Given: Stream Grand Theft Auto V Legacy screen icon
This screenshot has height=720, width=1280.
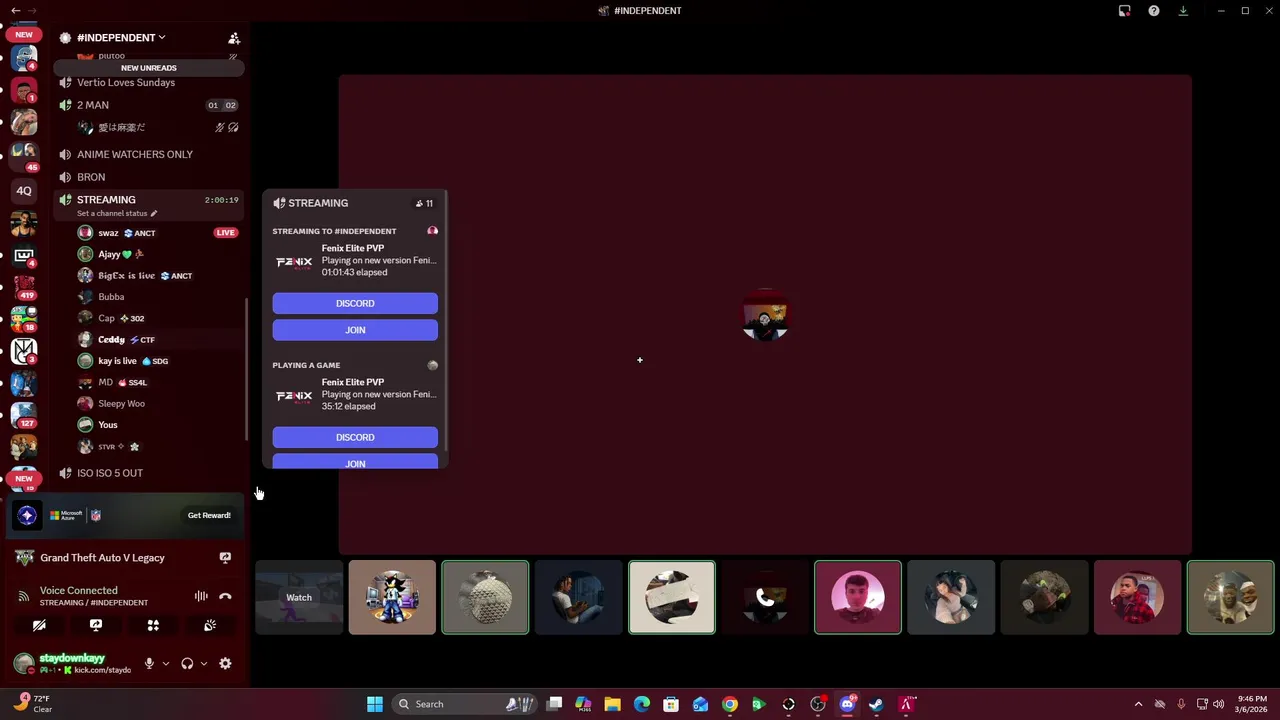Looking at the screenshot, I should 225,558.
